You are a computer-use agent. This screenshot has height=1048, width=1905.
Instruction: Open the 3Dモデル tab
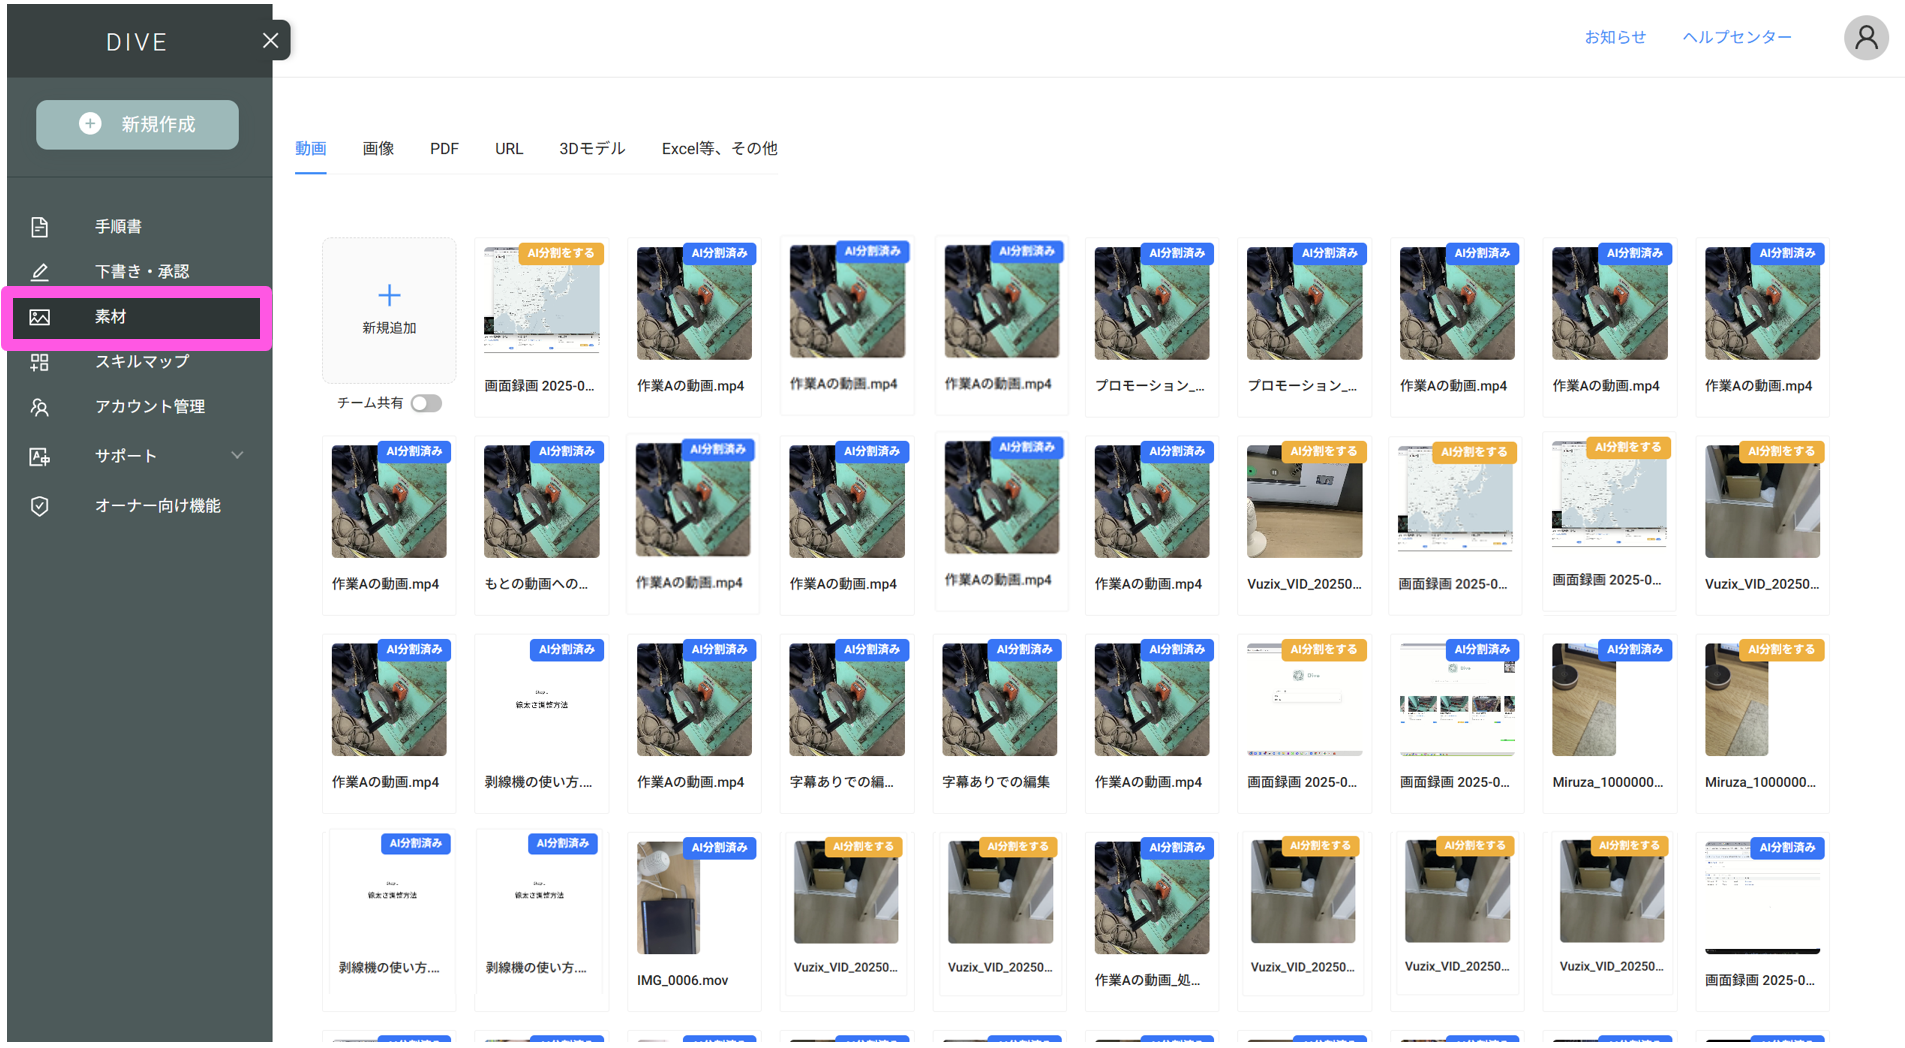coord(591,149)
